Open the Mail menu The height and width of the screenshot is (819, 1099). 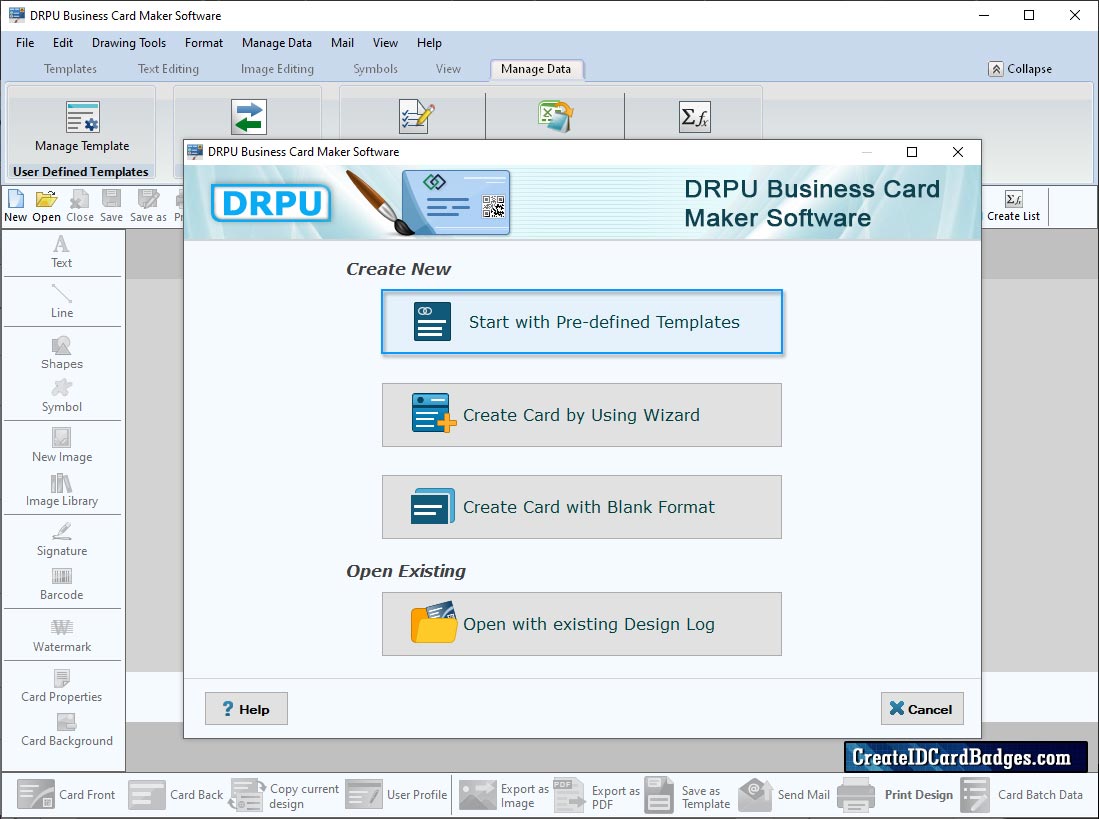point(342,43)
